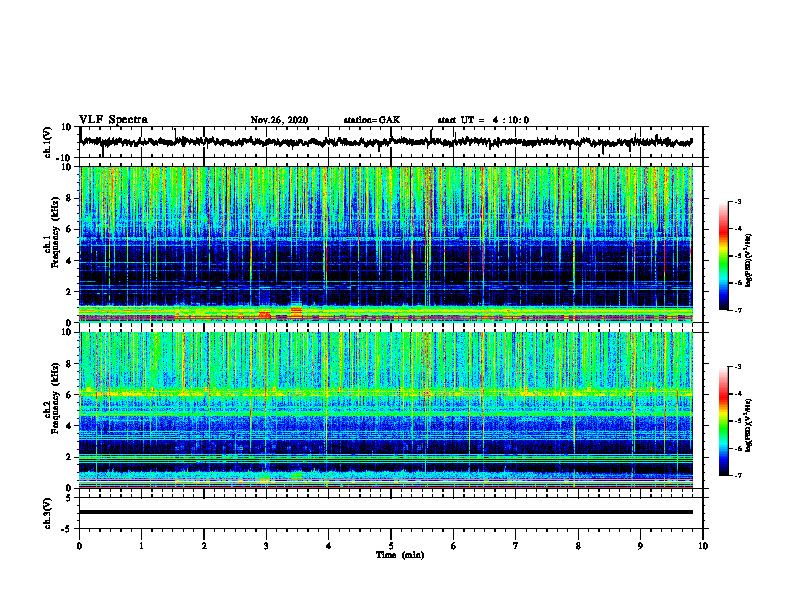Select the ch.1 spectrogram color scale bar
Viewport: 792px width, 612px height.
coord(724,256)
